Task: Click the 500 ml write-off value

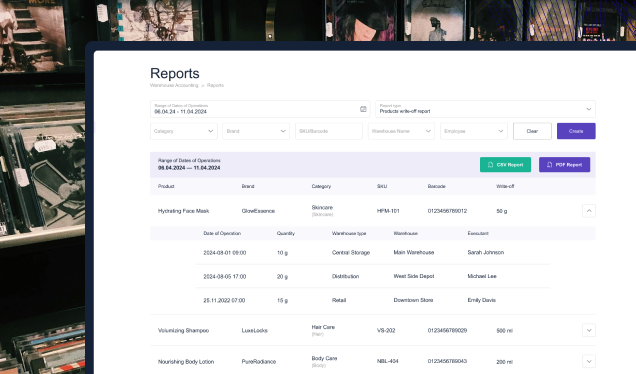Action: coord(505,331)
